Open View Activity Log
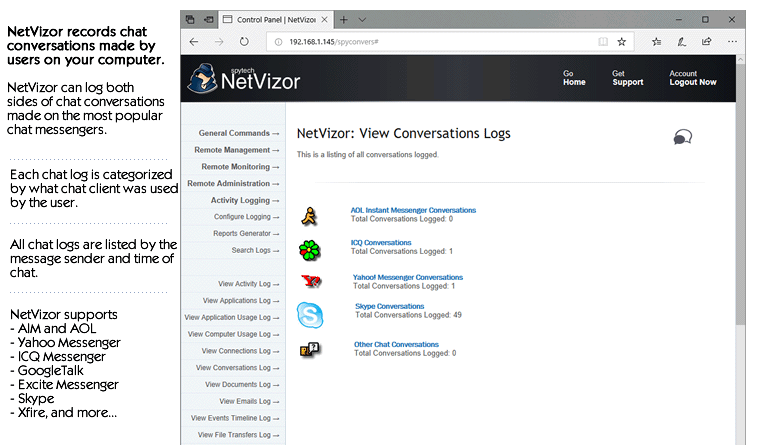The image size is (761, 445). click(x=248, y=283)
